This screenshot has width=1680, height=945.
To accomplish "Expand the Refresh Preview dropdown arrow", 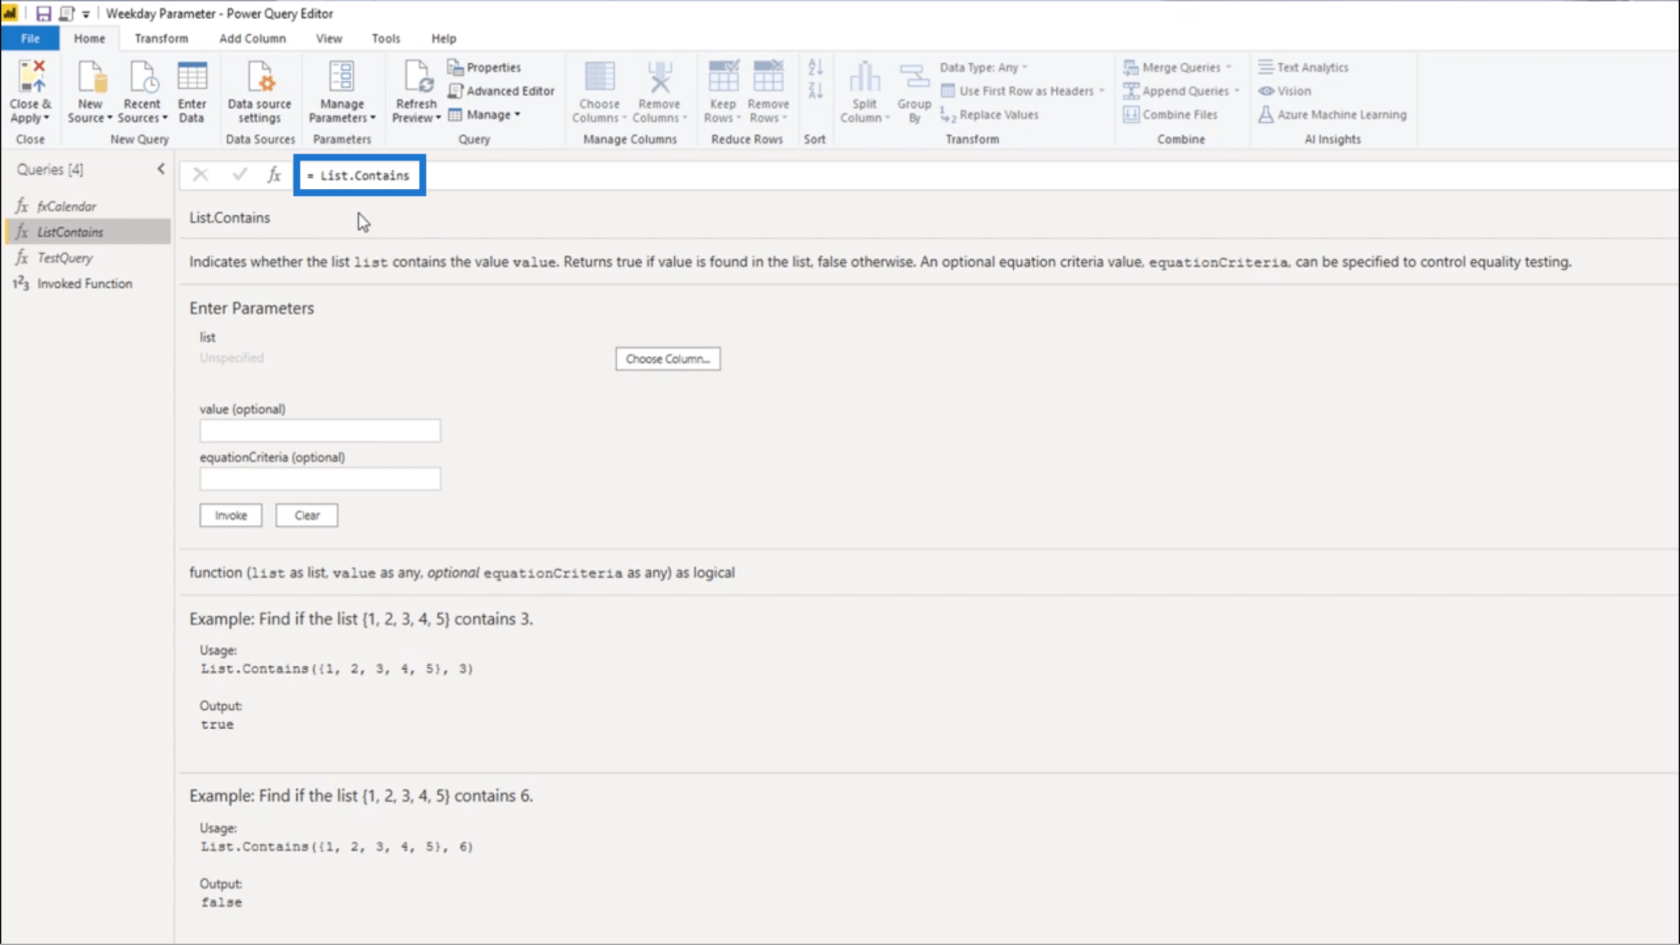I will coord(438,118).
